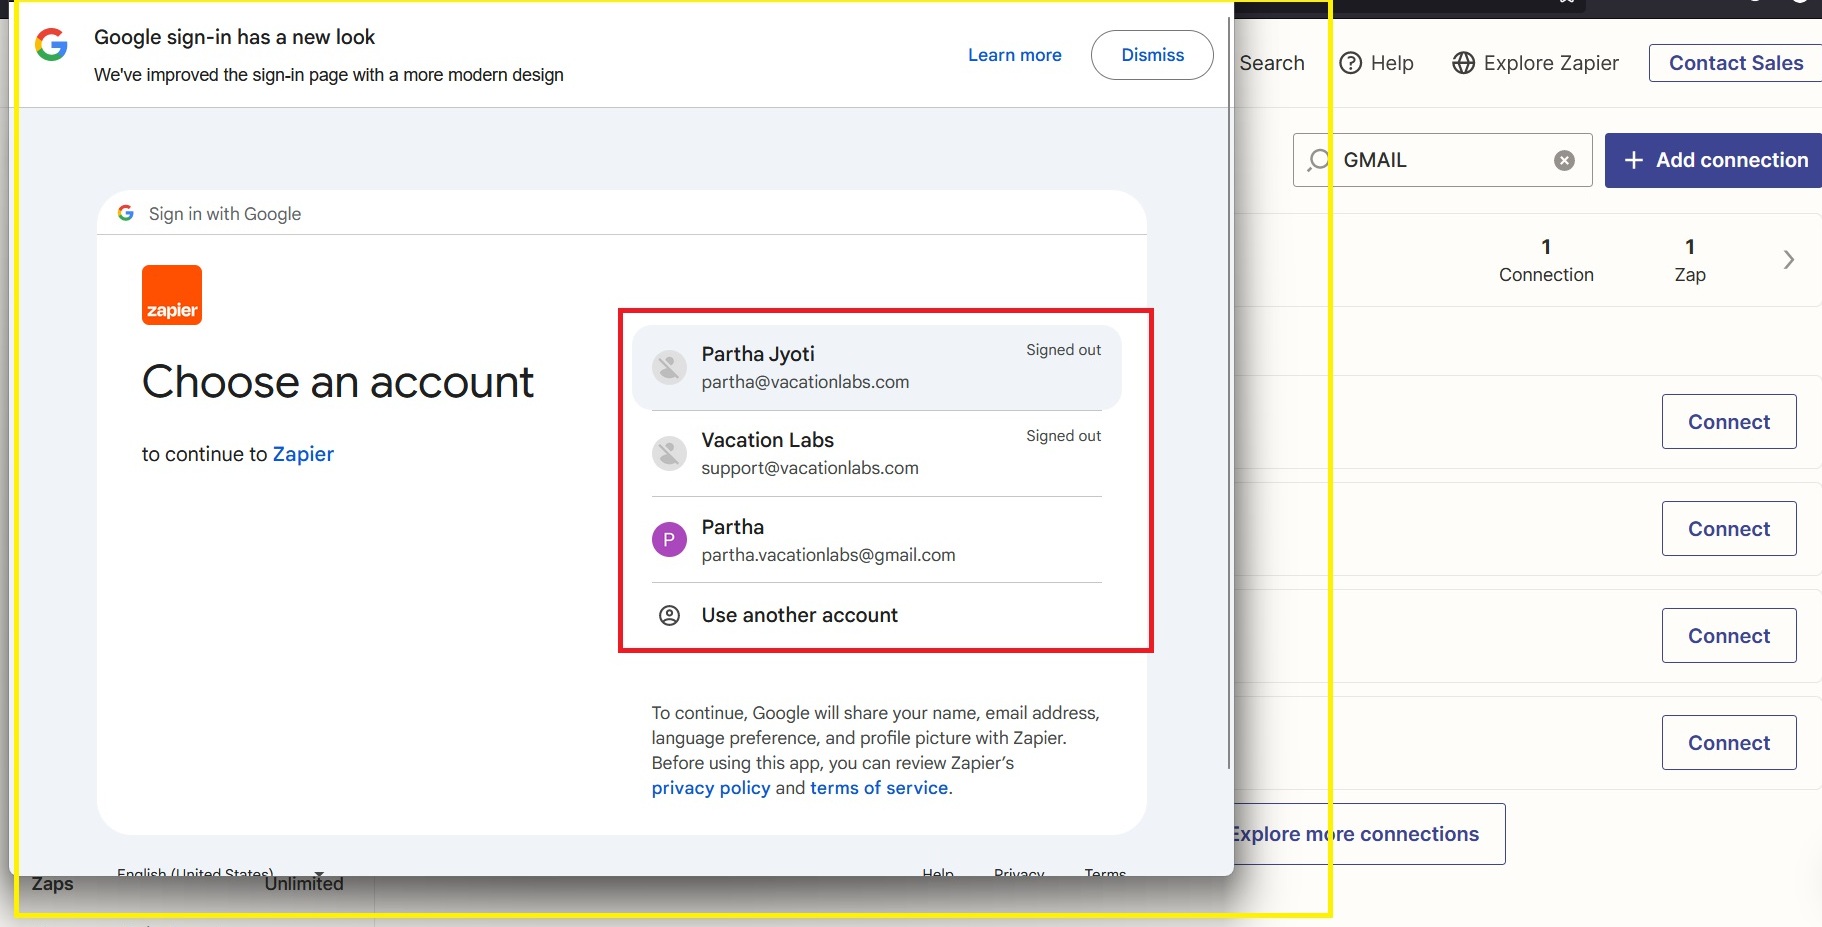
Task: Open the Learn more link
Action: [1014, 55]
